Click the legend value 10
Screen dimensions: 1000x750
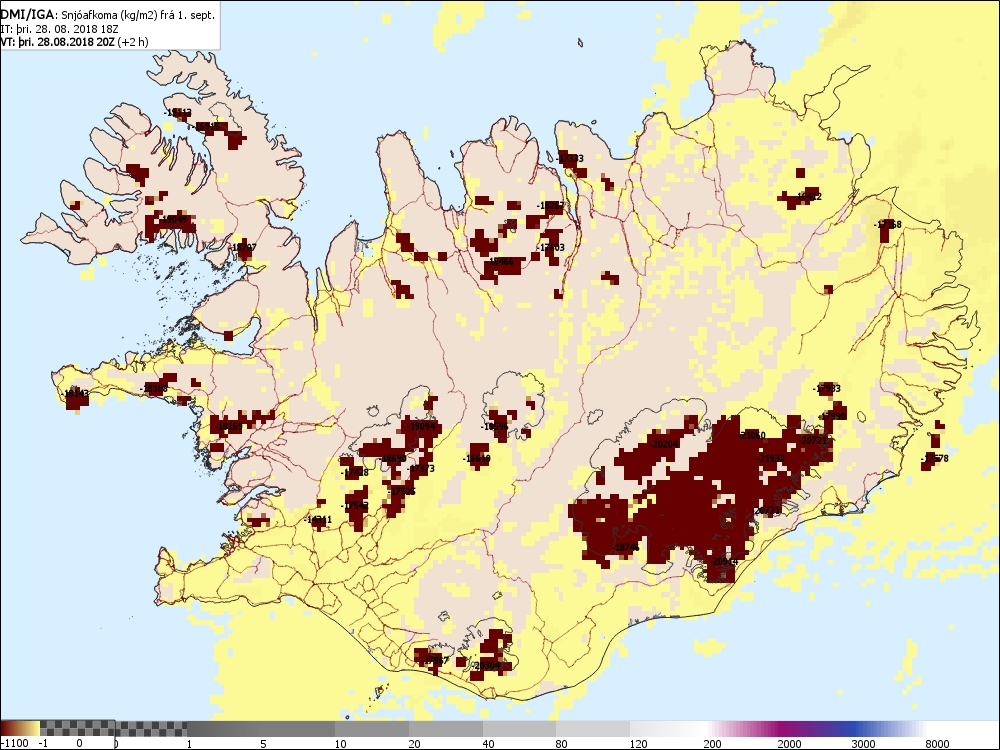(341, 743)
